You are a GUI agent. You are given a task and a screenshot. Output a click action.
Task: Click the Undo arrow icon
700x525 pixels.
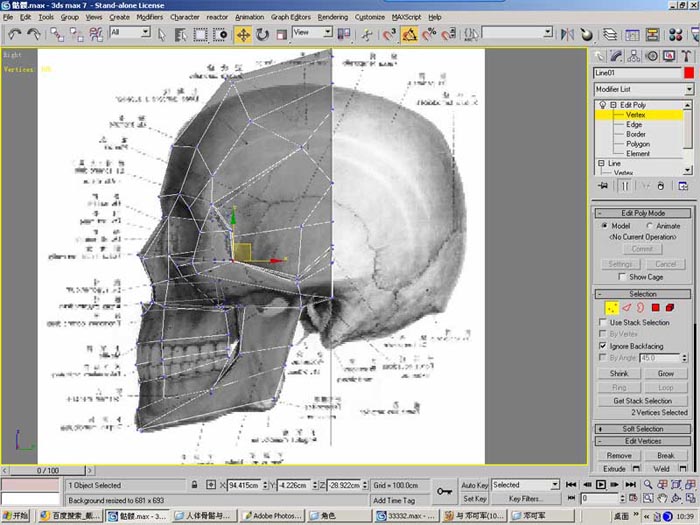pyautogui.click(x=15, y=34)
